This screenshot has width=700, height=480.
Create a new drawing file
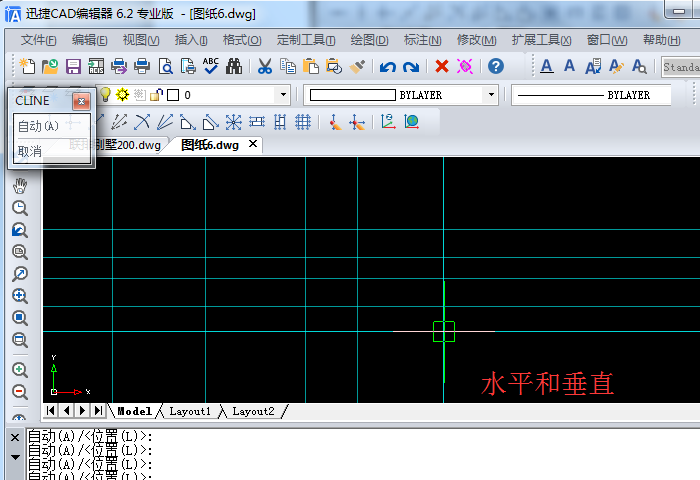[27, 67]
